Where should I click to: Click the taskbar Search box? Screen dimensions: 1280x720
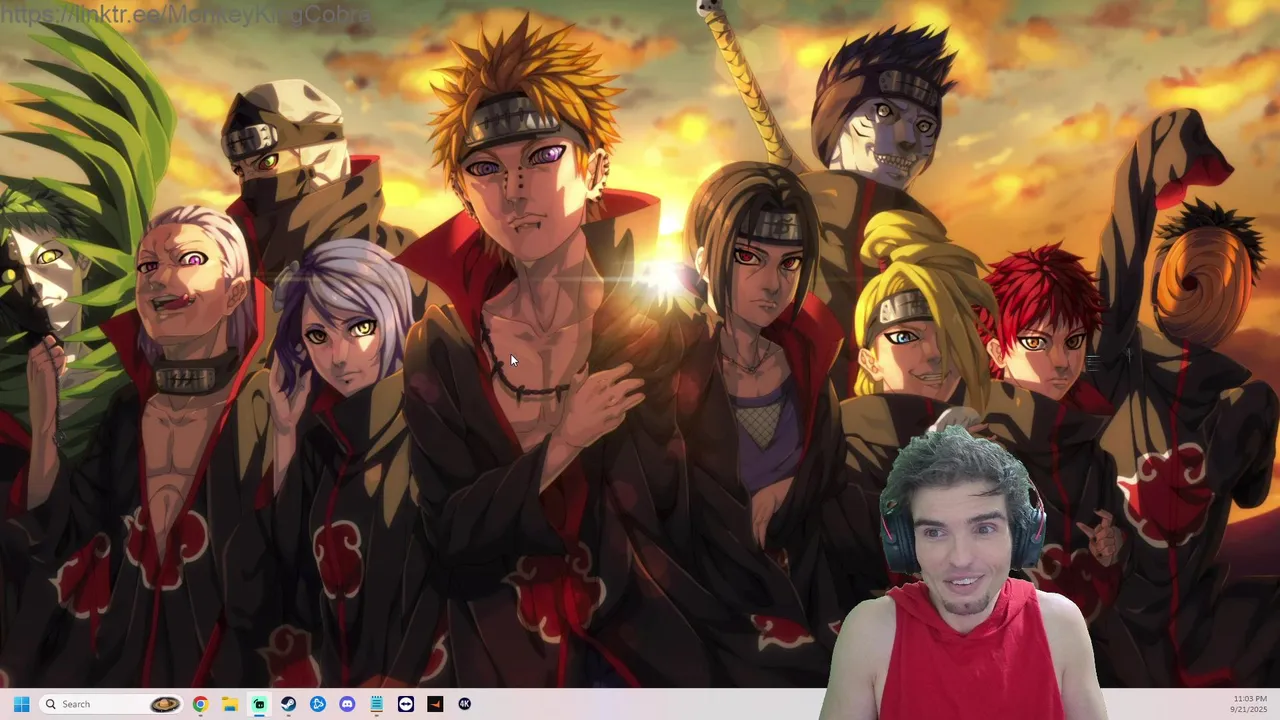(111, 704)
